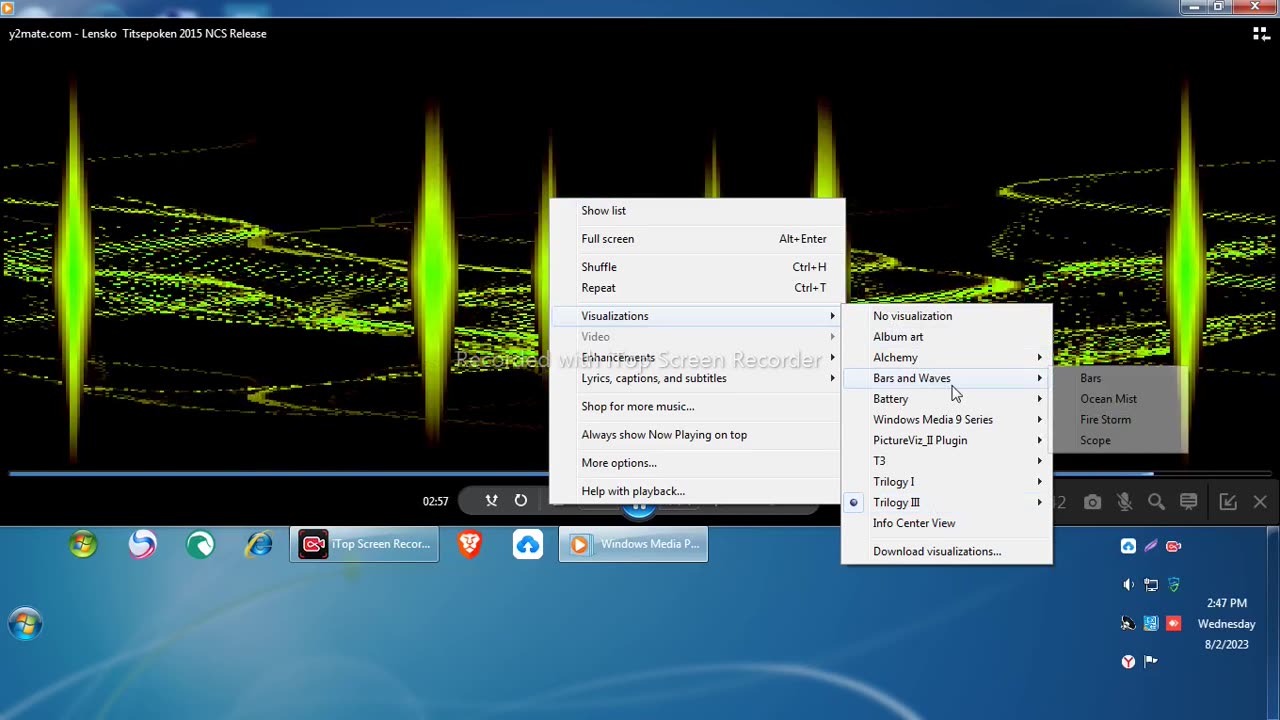Open the recorder annotation comment icon
Viewport: 1280px width, 720px height.
[x=1188, y=502]
